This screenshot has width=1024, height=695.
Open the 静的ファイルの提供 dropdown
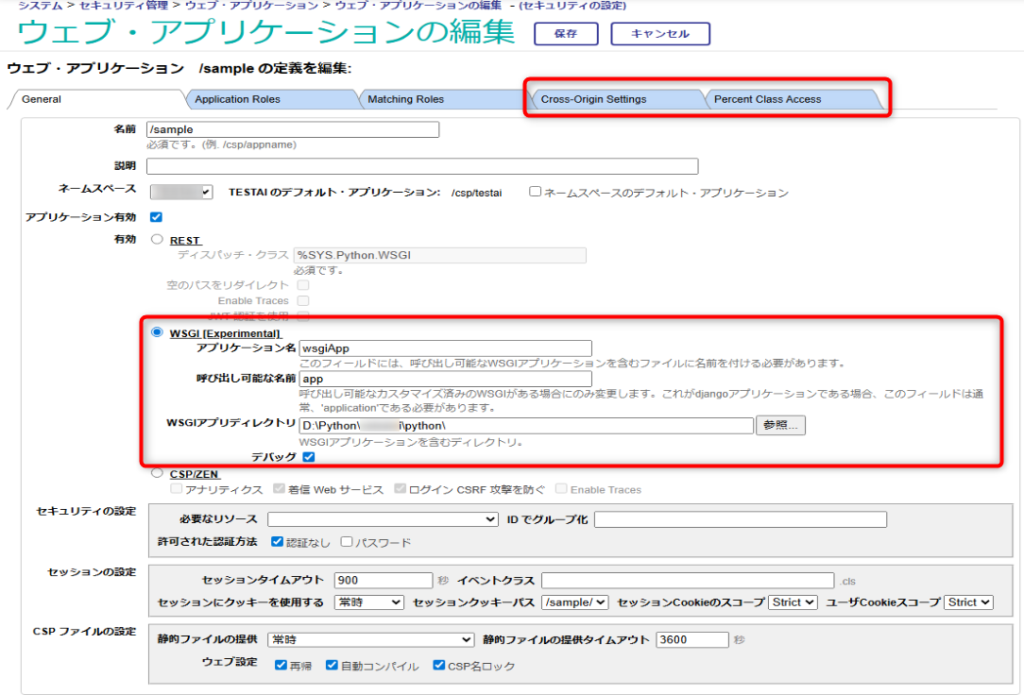point(371,639)
